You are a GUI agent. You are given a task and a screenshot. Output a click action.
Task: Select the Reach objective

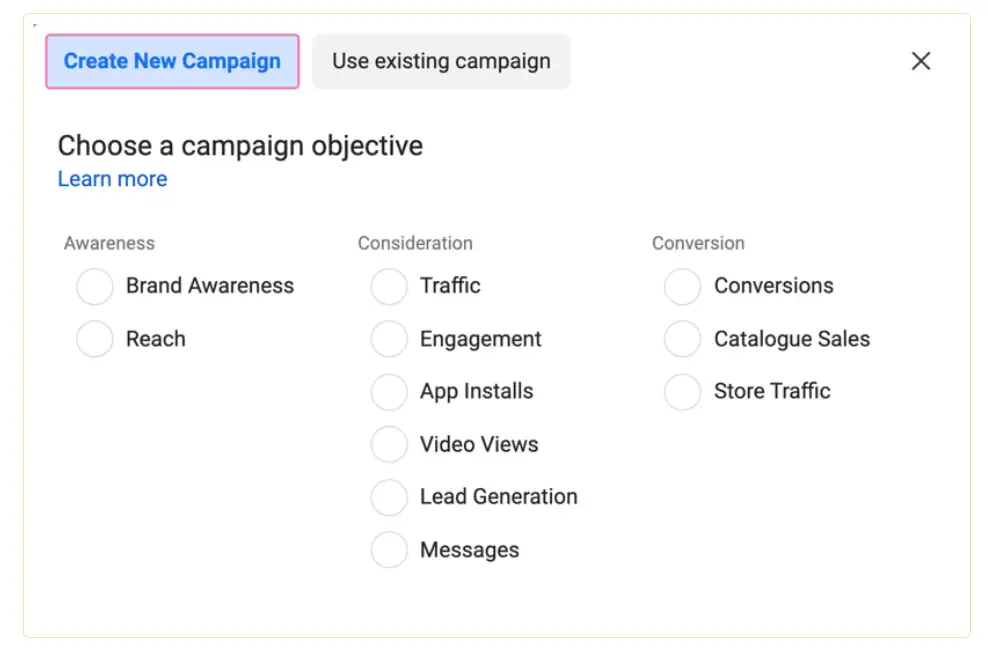pos(94,339)
